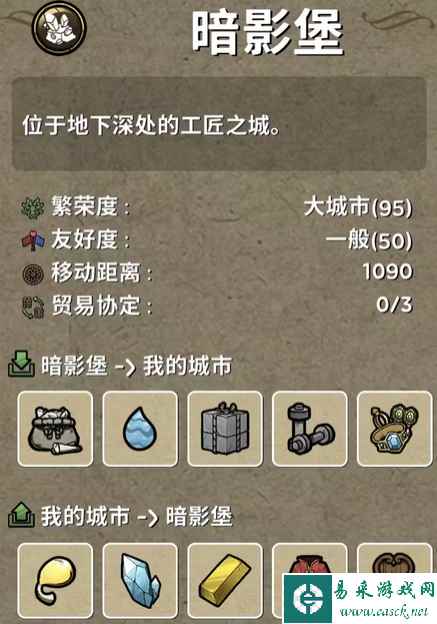Click the green import arrow icon
Image resolution: width=437 pixels, height=624 pixels.
pos(20,364)
